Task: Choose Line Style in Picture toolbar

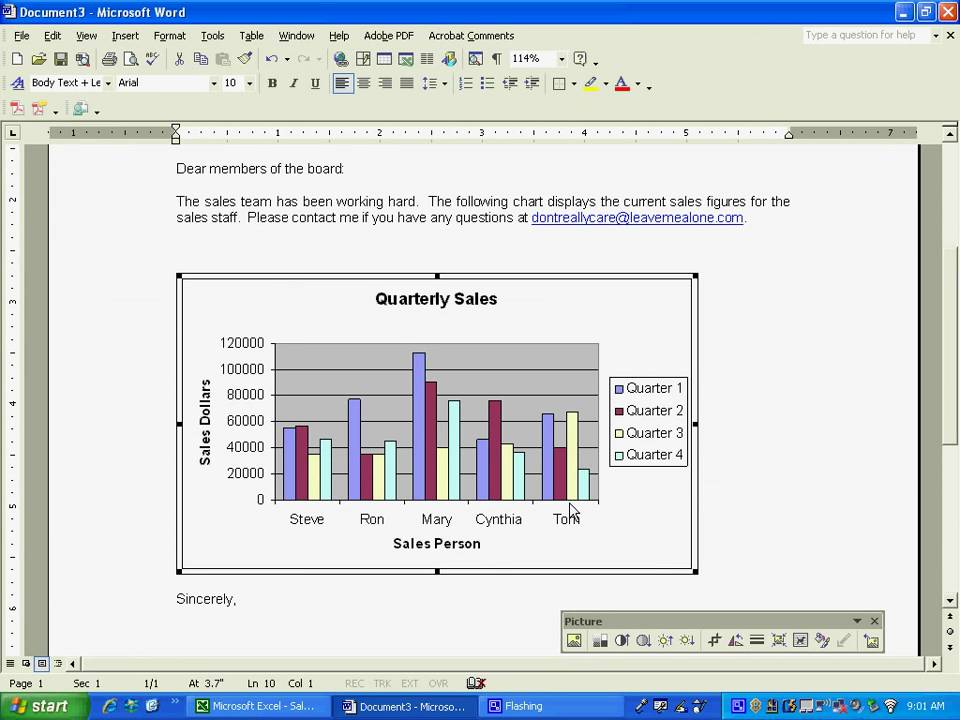Action: pos(757,640)
